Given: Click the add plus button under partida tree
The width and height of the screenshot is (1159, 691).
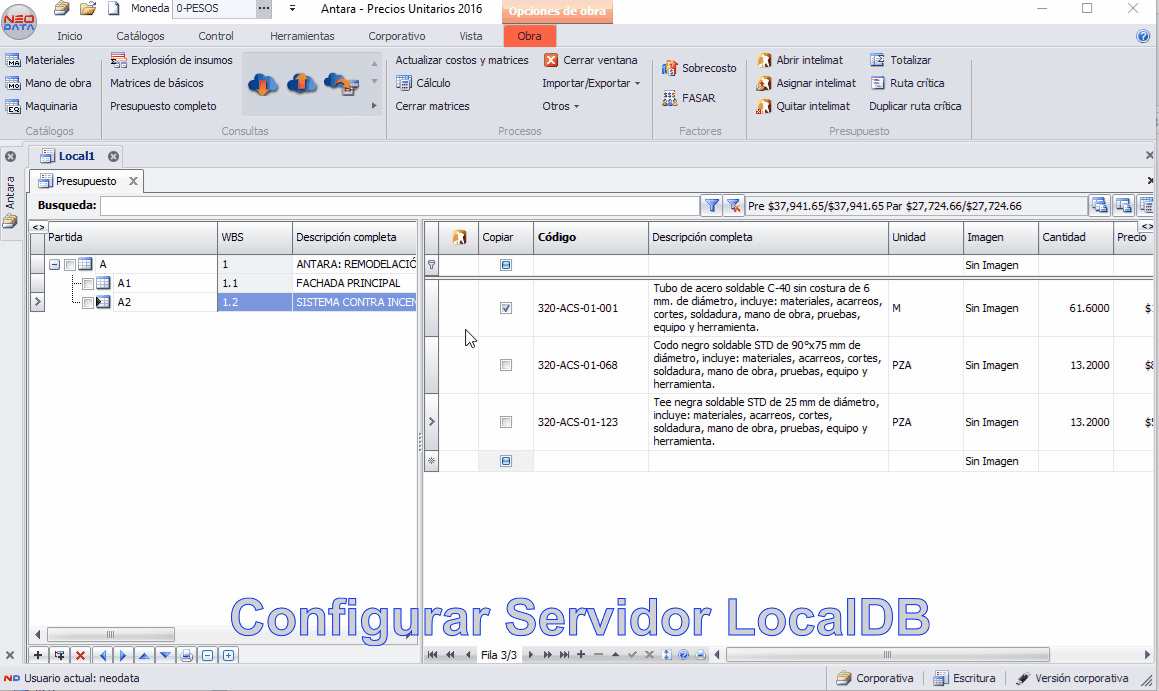Looking at the screenshot, I should point(38,655).
